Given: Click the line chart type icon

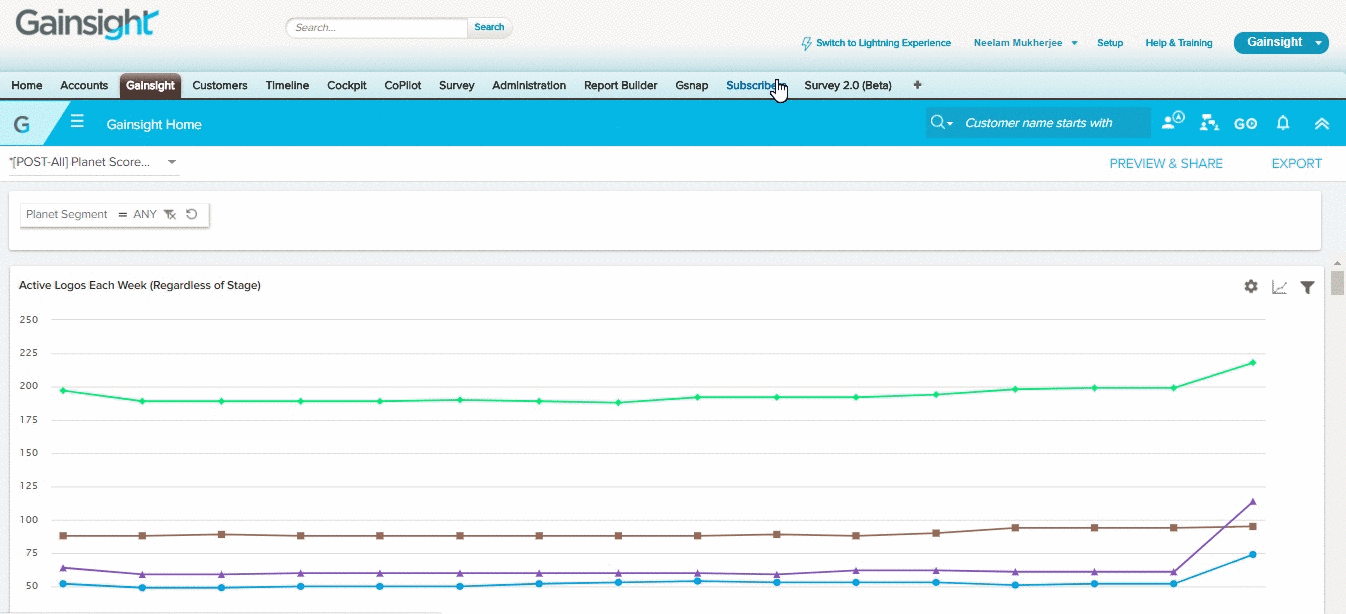Looking at the screenshot, I should coord(1279,287).
